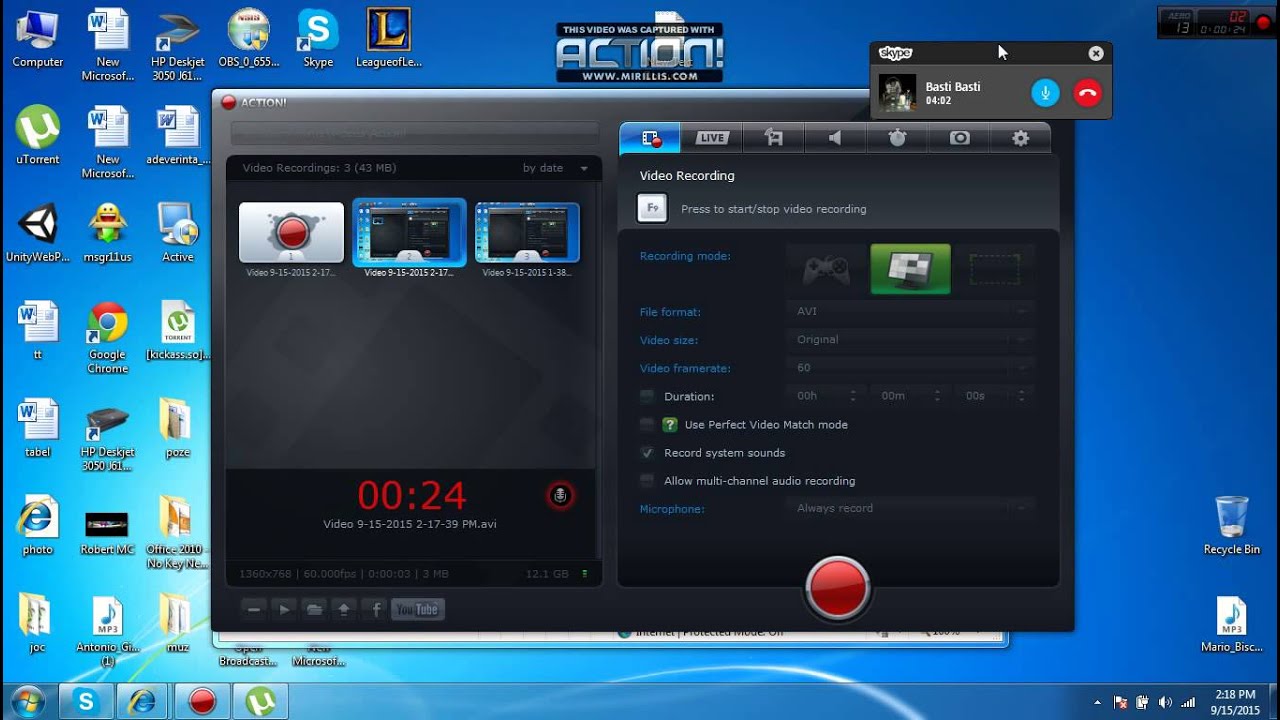Click the Internet Explorer taskbar button
This screenshot has height=720, width=1280.
[x=143, y=702]
